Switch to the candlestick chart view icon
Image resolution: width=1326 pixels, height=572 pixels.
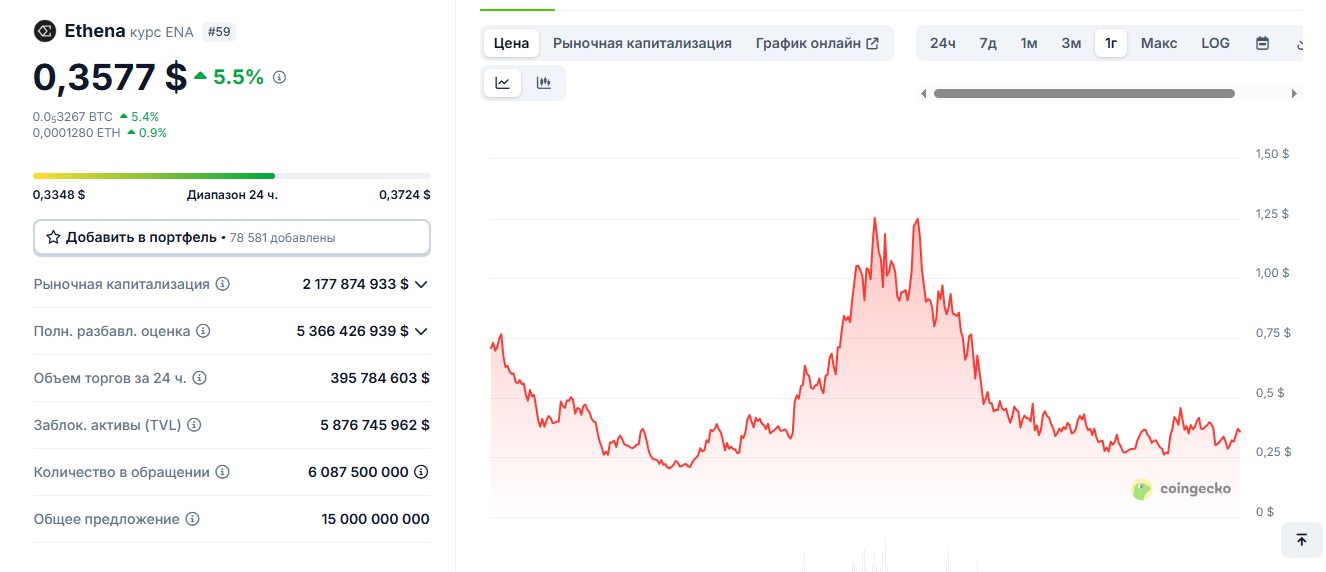544,83
